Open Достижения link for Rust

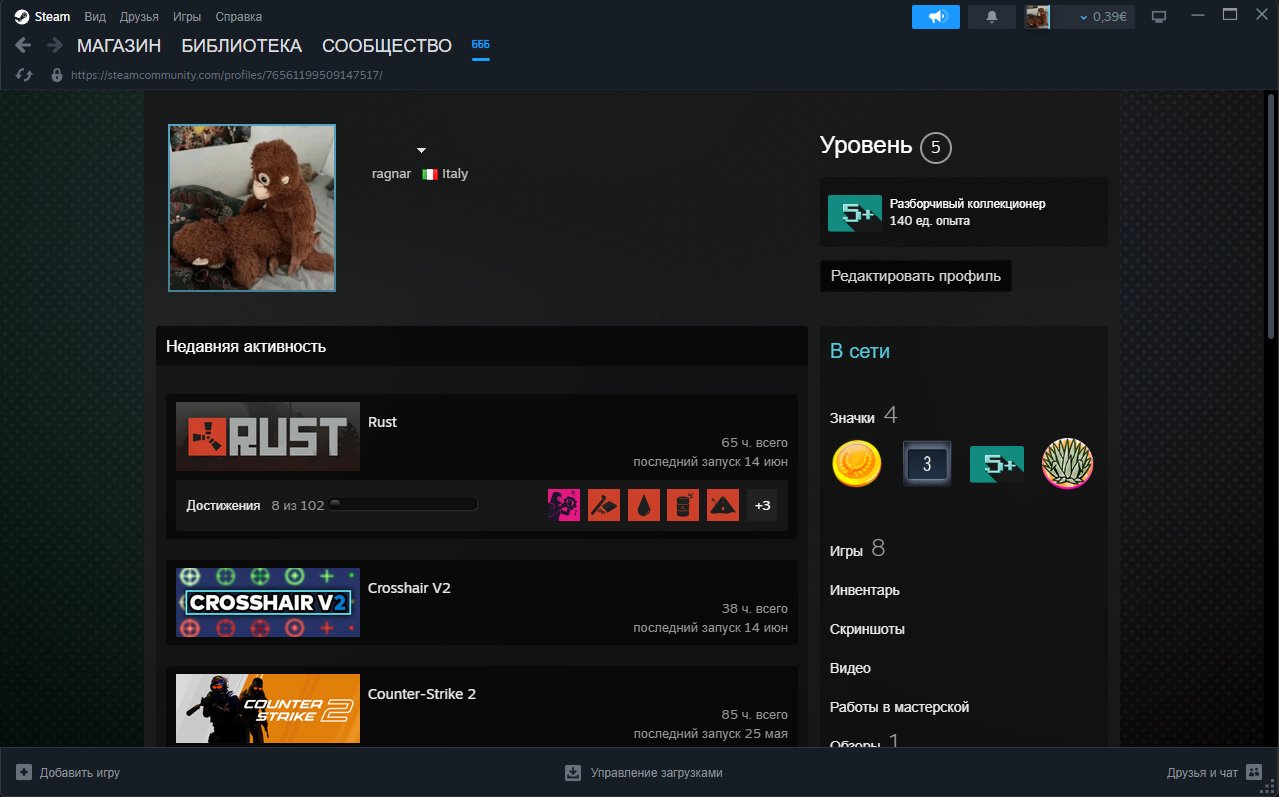pyautogui.click(x=223, y=506)
